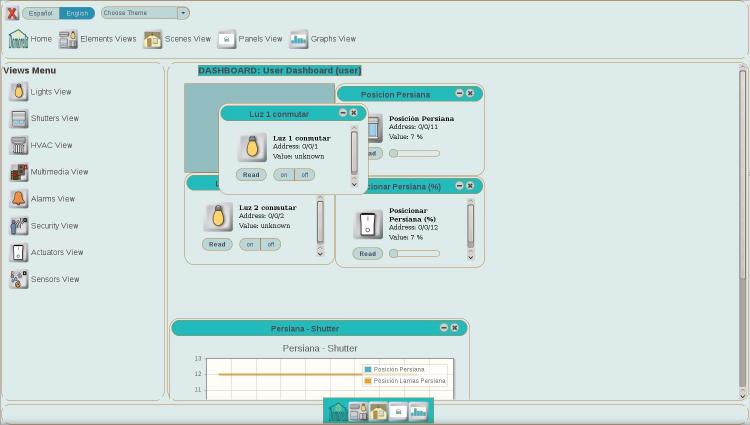This screenshot has height=425, width=750.
Task: Click the dashboard vertical scrollbar
Action: pos(743,230)
